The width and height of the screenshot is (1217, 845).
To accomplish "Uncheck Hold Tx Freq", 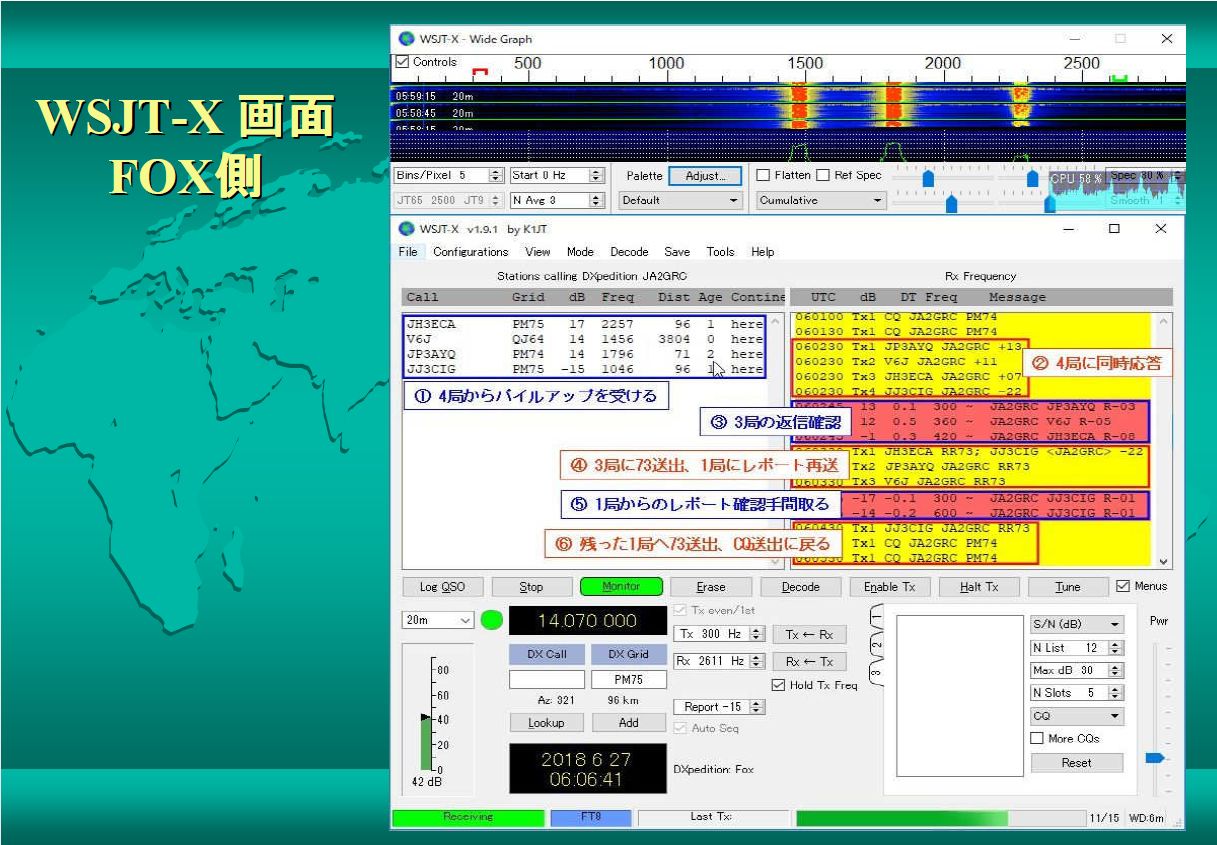I will pyautogui.click(x=780, y=685).
